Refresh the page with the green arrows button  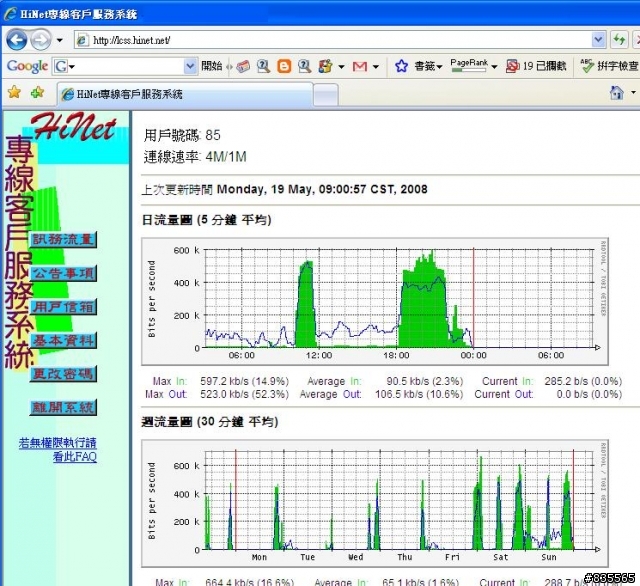tap(619, 40)
